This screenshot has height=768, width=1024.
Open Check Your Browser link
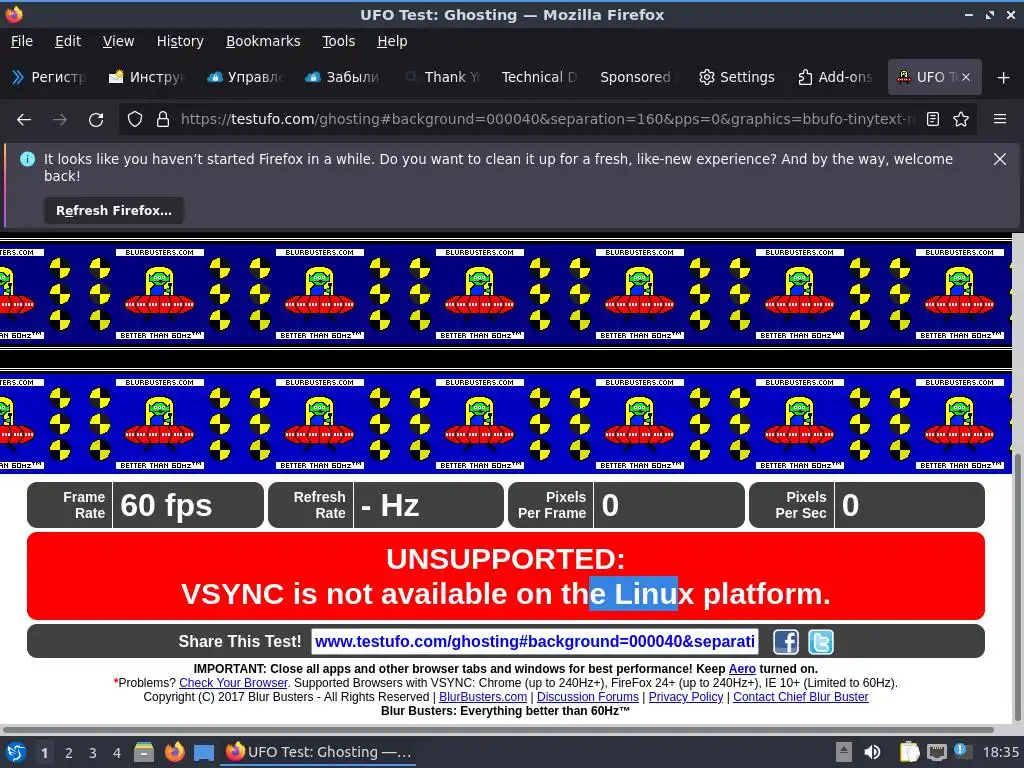click(233, 683)
